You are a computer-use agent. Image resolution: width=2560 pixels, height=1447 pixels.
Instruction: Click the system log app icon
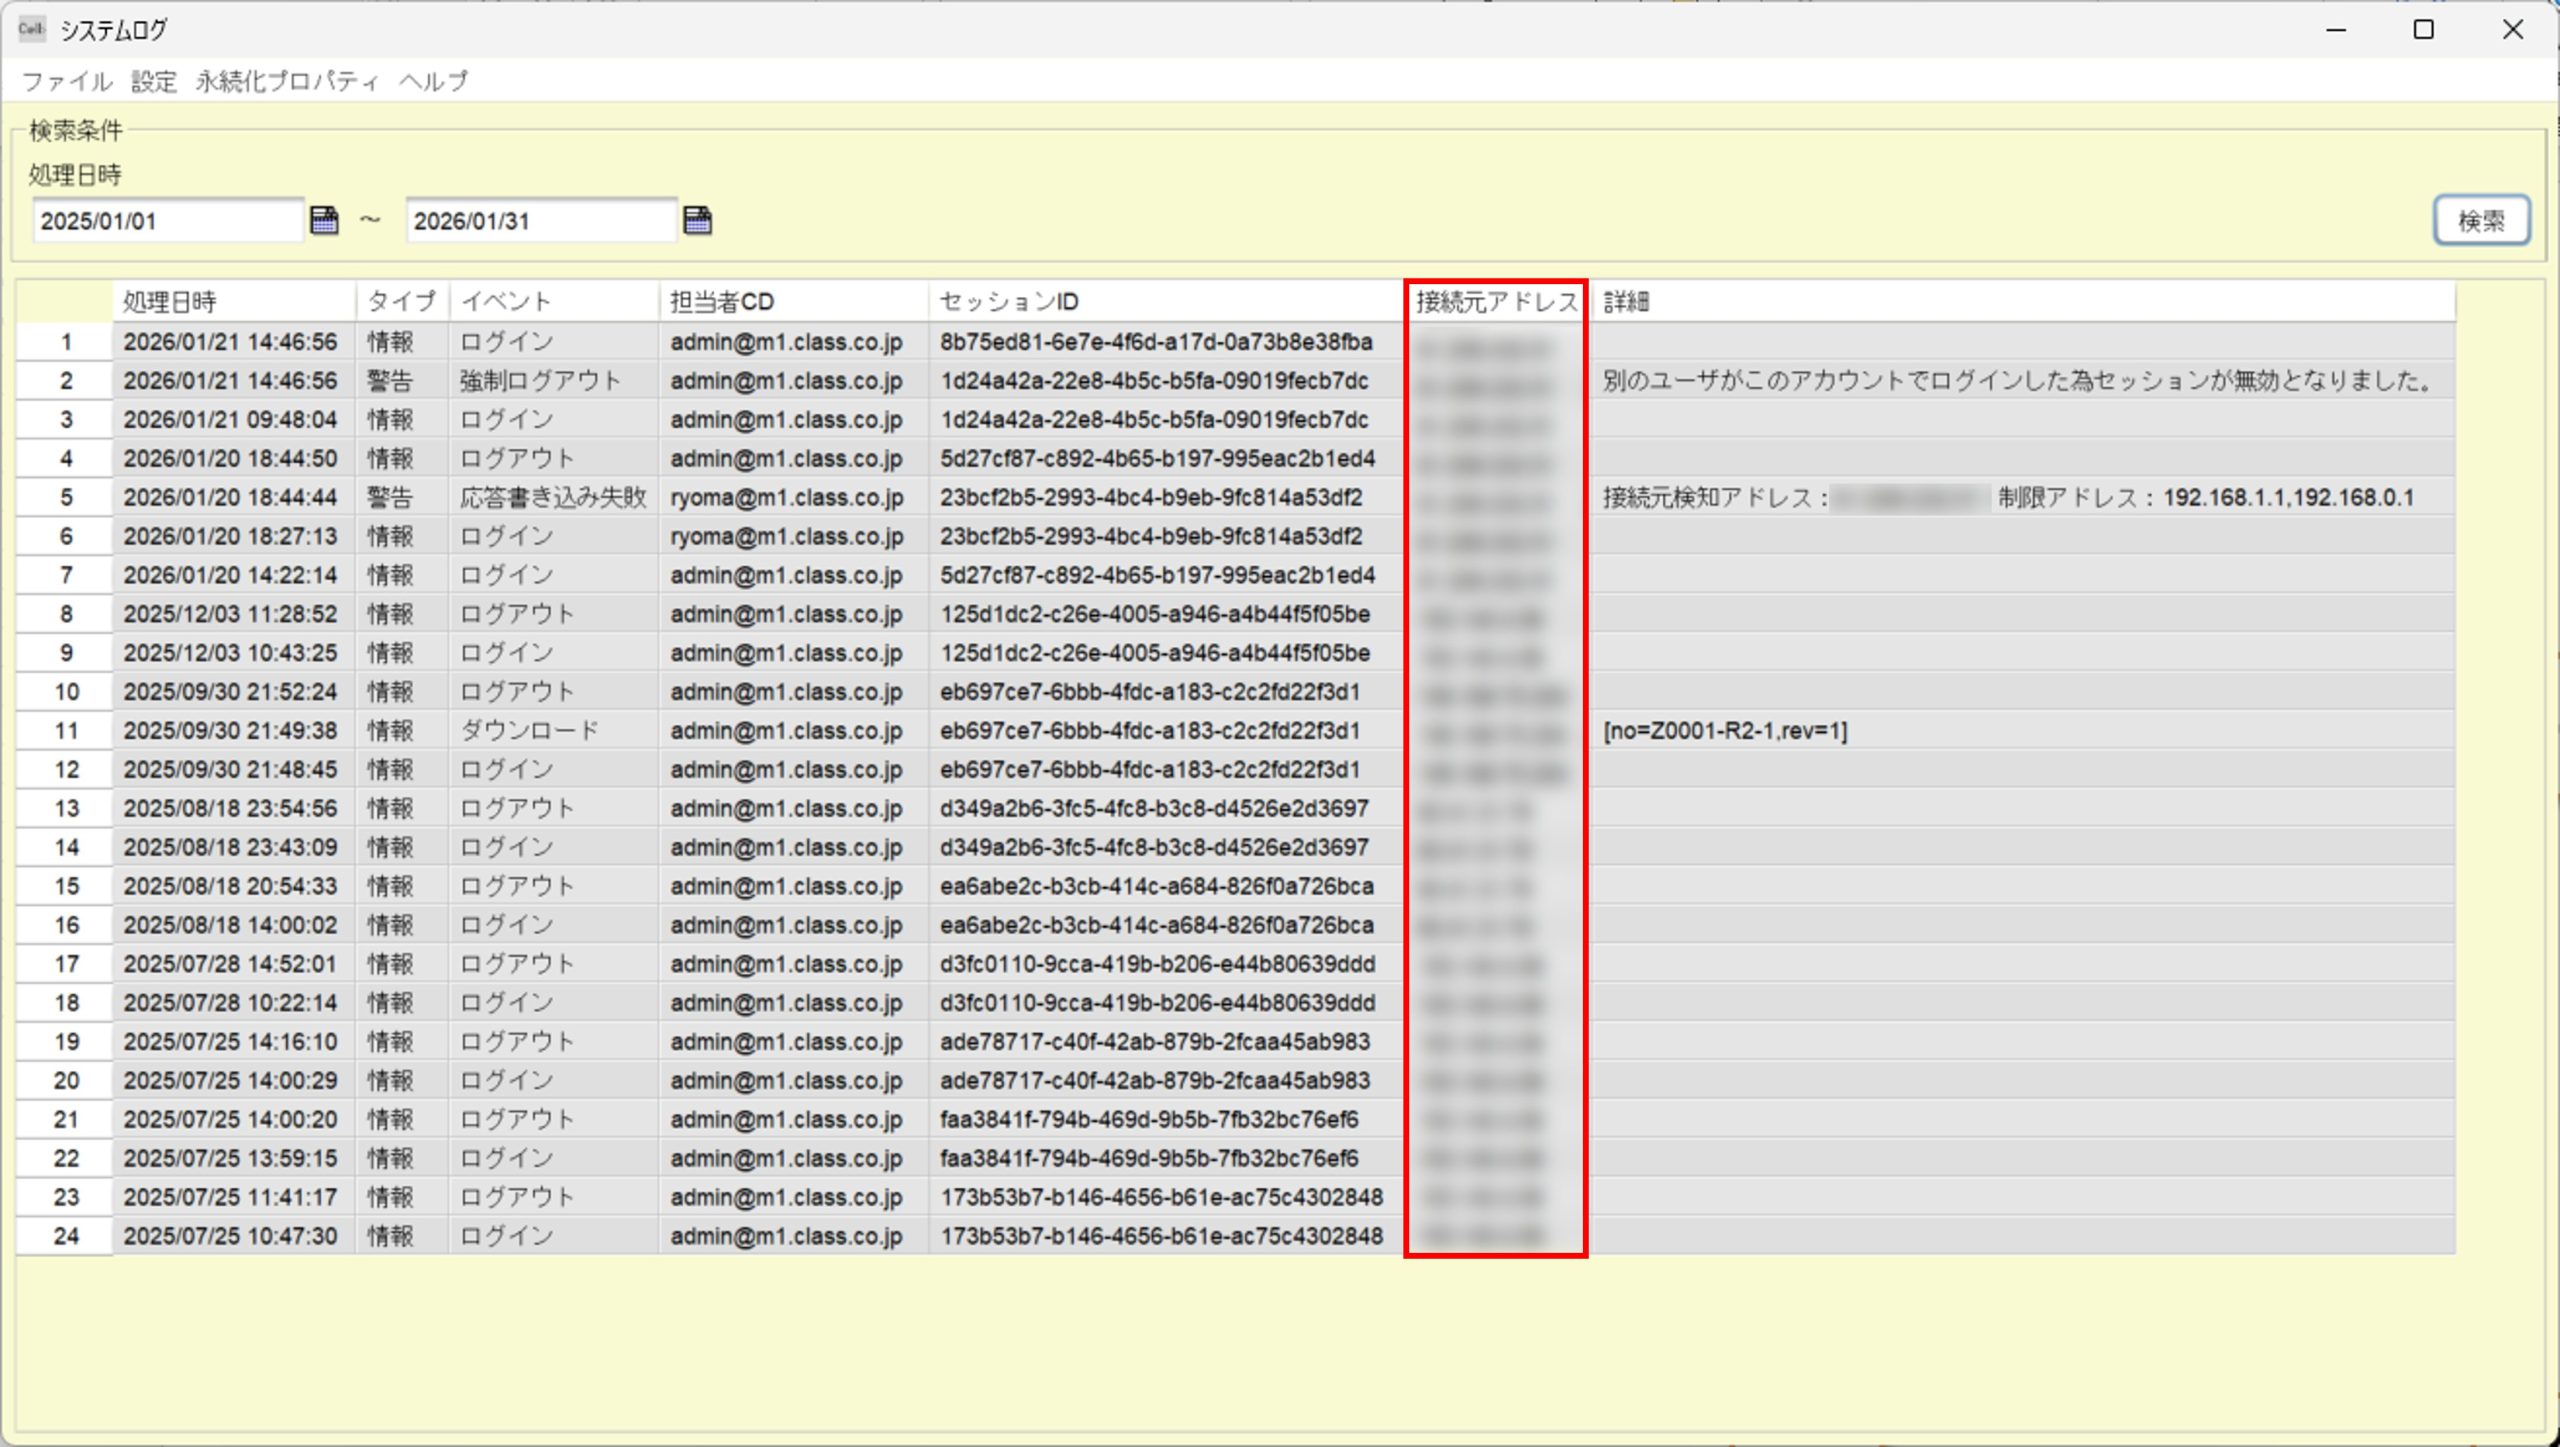[x=31, y=29]
